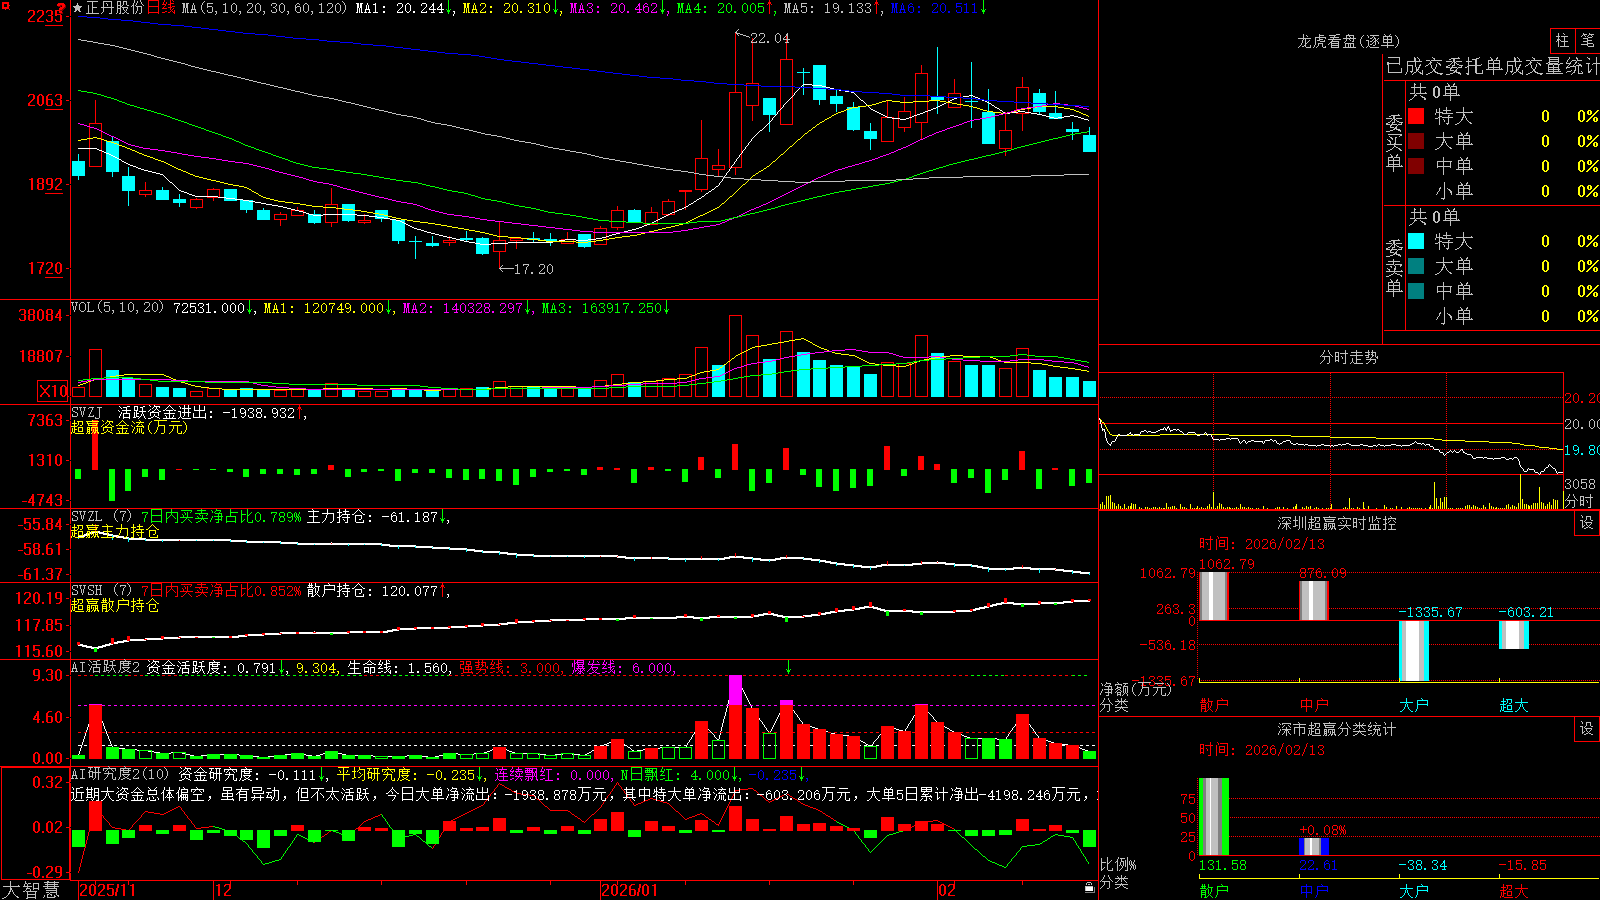Viewport: 1600px width, 900px height.
Task: Click the AI研究度2(10) indicator name
Action: click(121, 774)
